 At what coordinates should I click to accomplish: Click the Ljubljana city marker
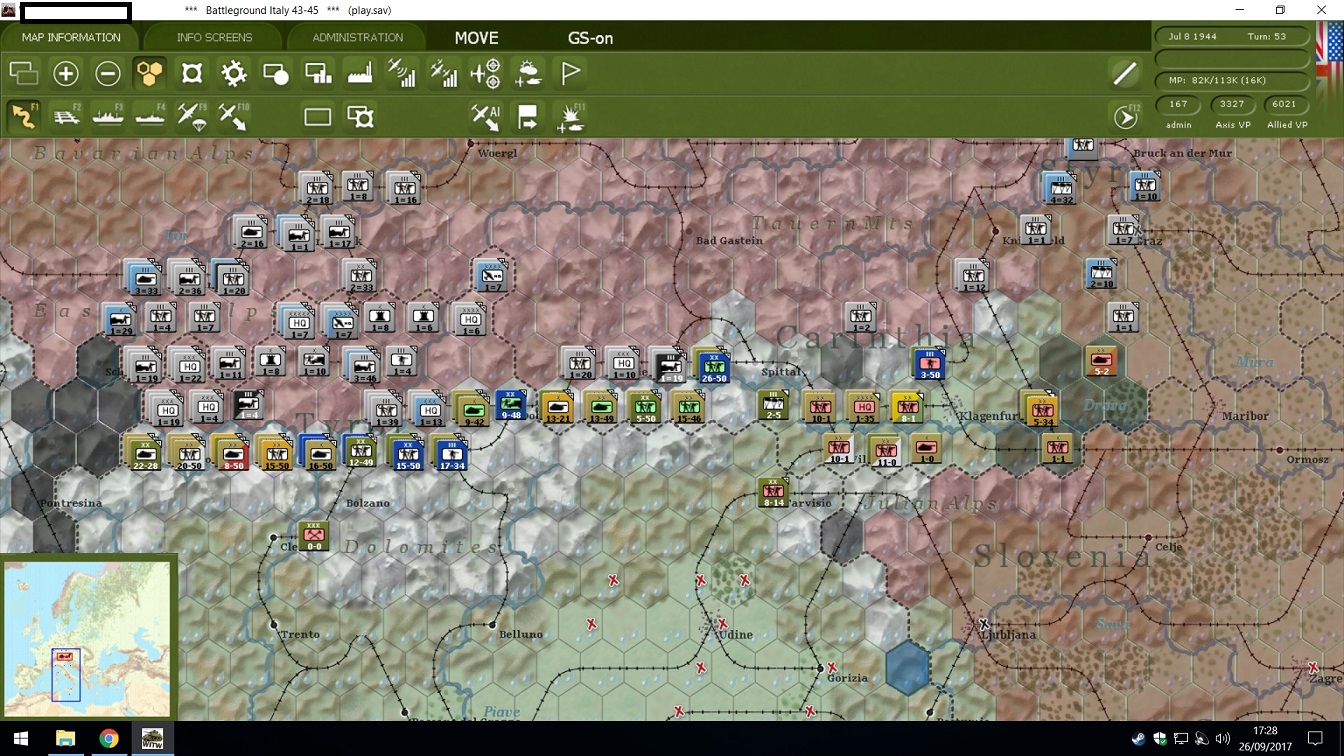[984, 623]
